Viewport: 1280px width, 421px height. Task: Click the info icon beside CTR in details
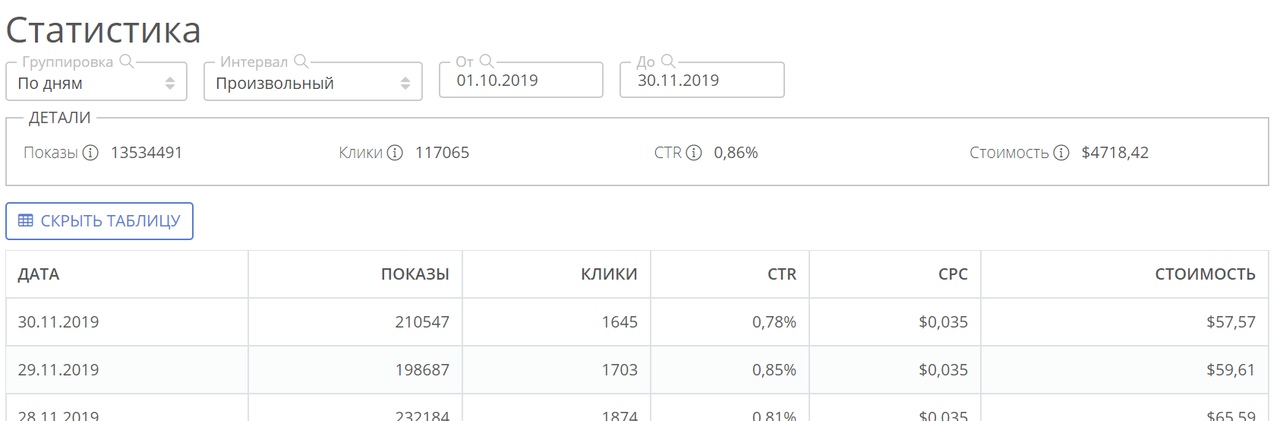point(694,153)
